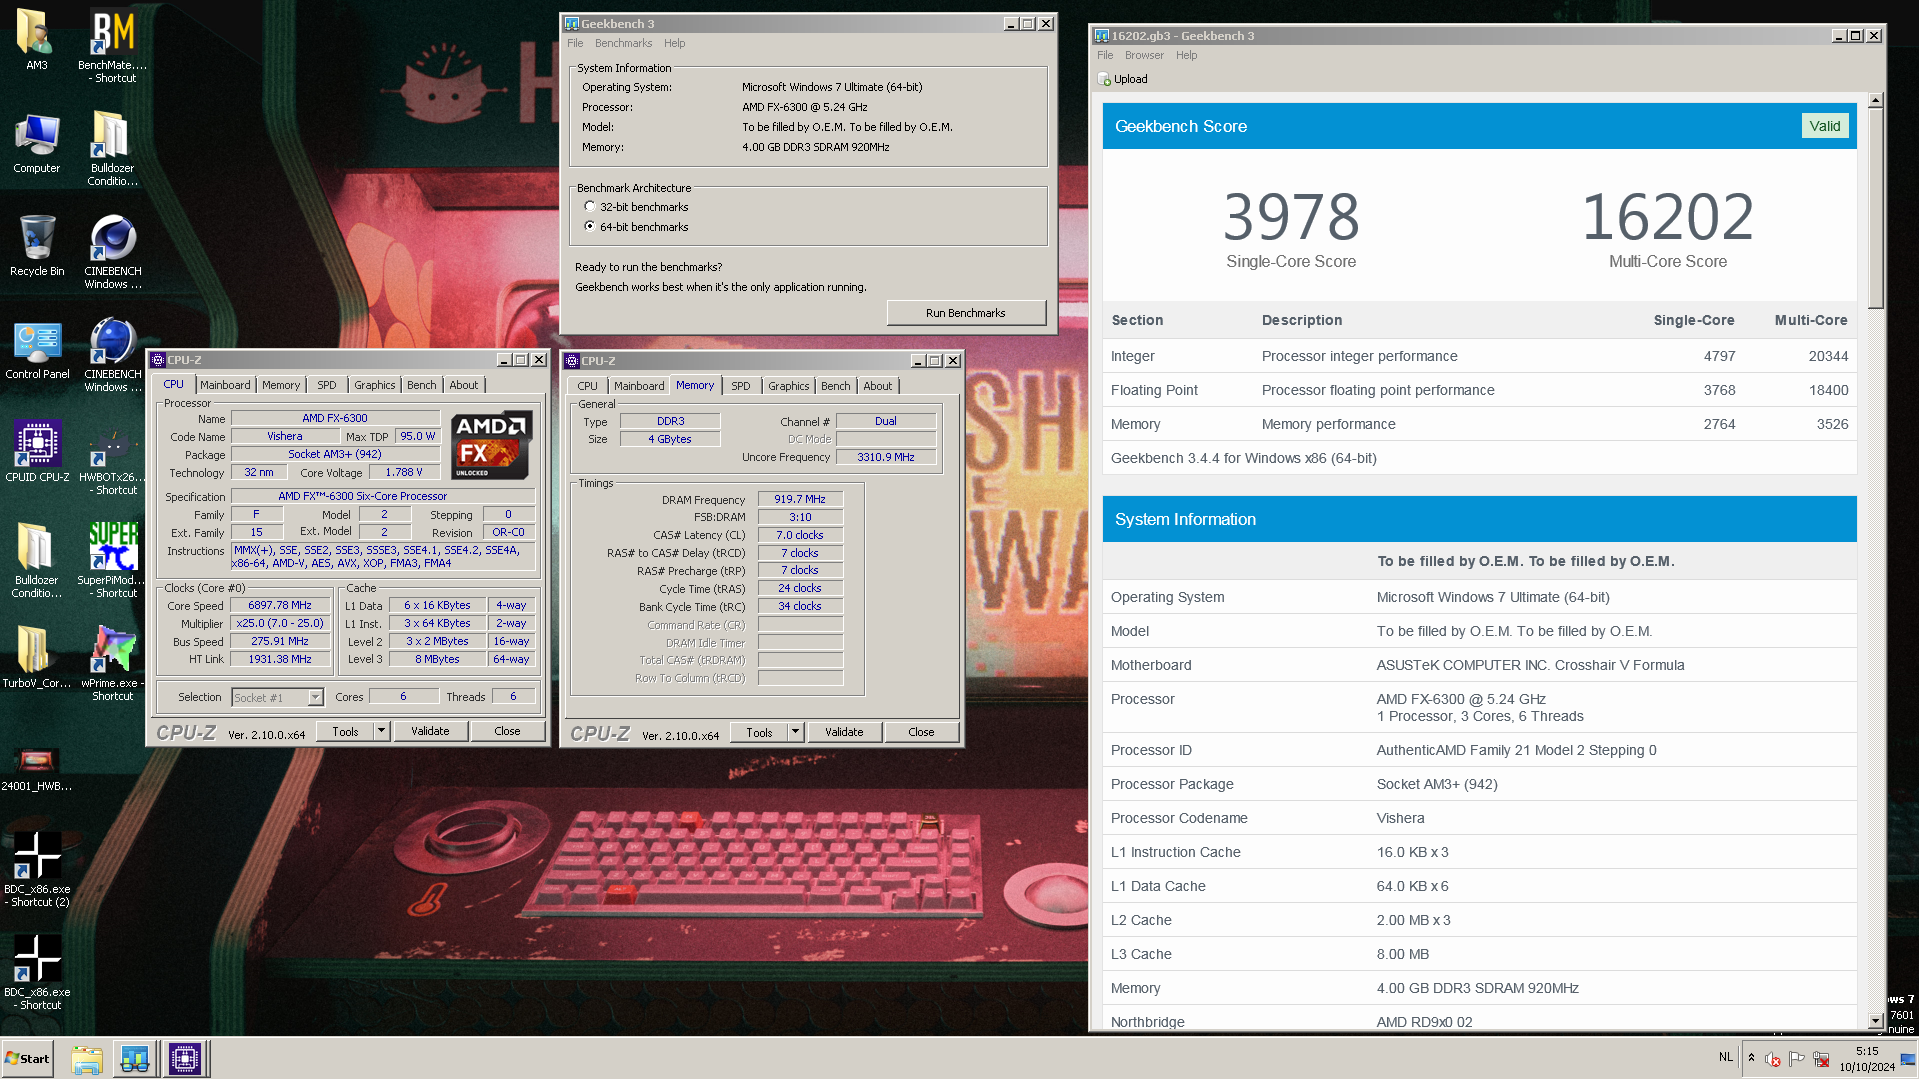Click the Core Speed value 6897.78 MHz
The width and height of the screenshot is (1919, 1079).
[280, 605]
